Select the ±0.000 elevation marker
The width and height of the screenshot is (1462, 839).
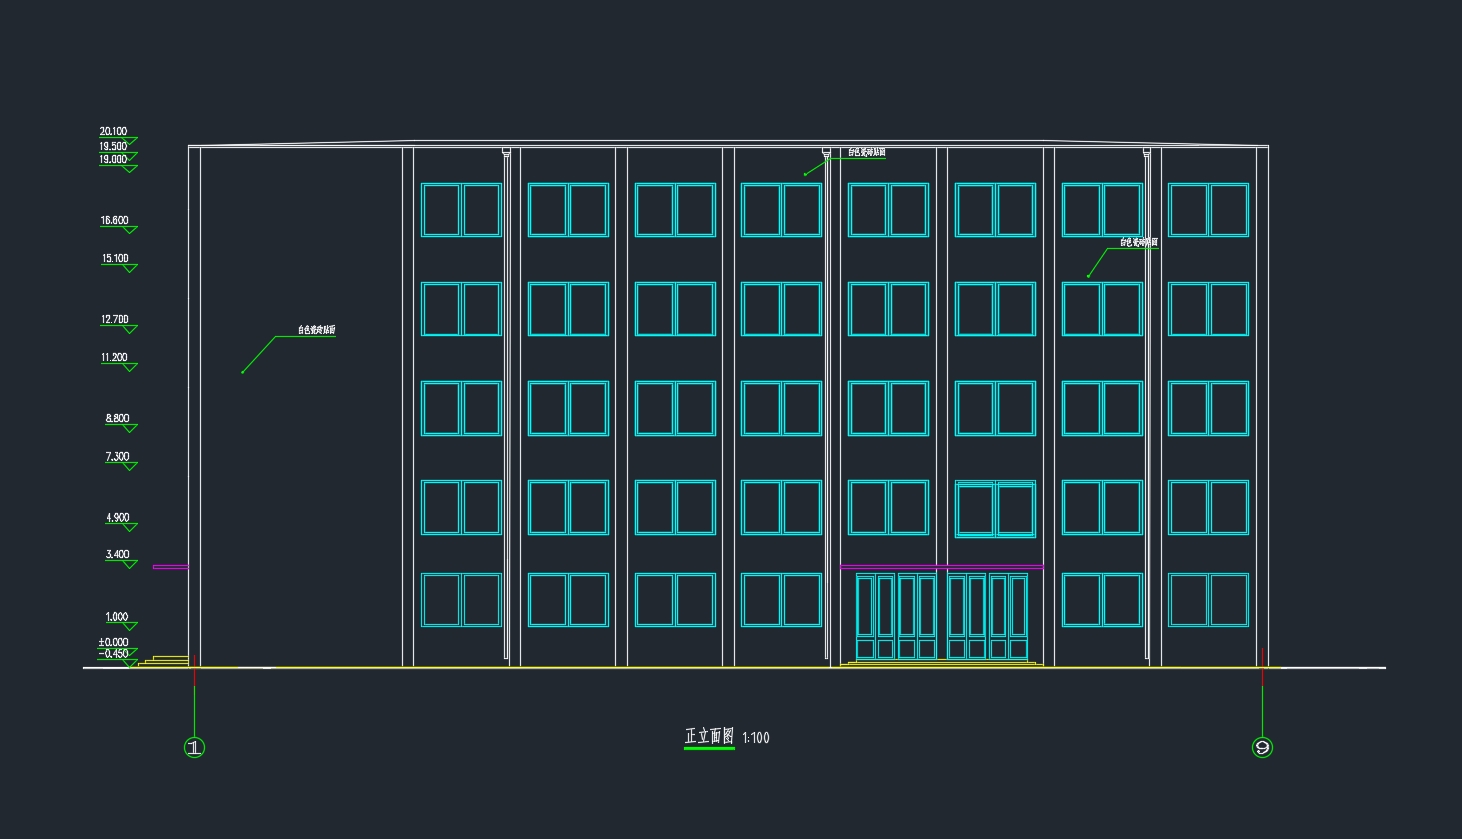click(x=114, y=643)
